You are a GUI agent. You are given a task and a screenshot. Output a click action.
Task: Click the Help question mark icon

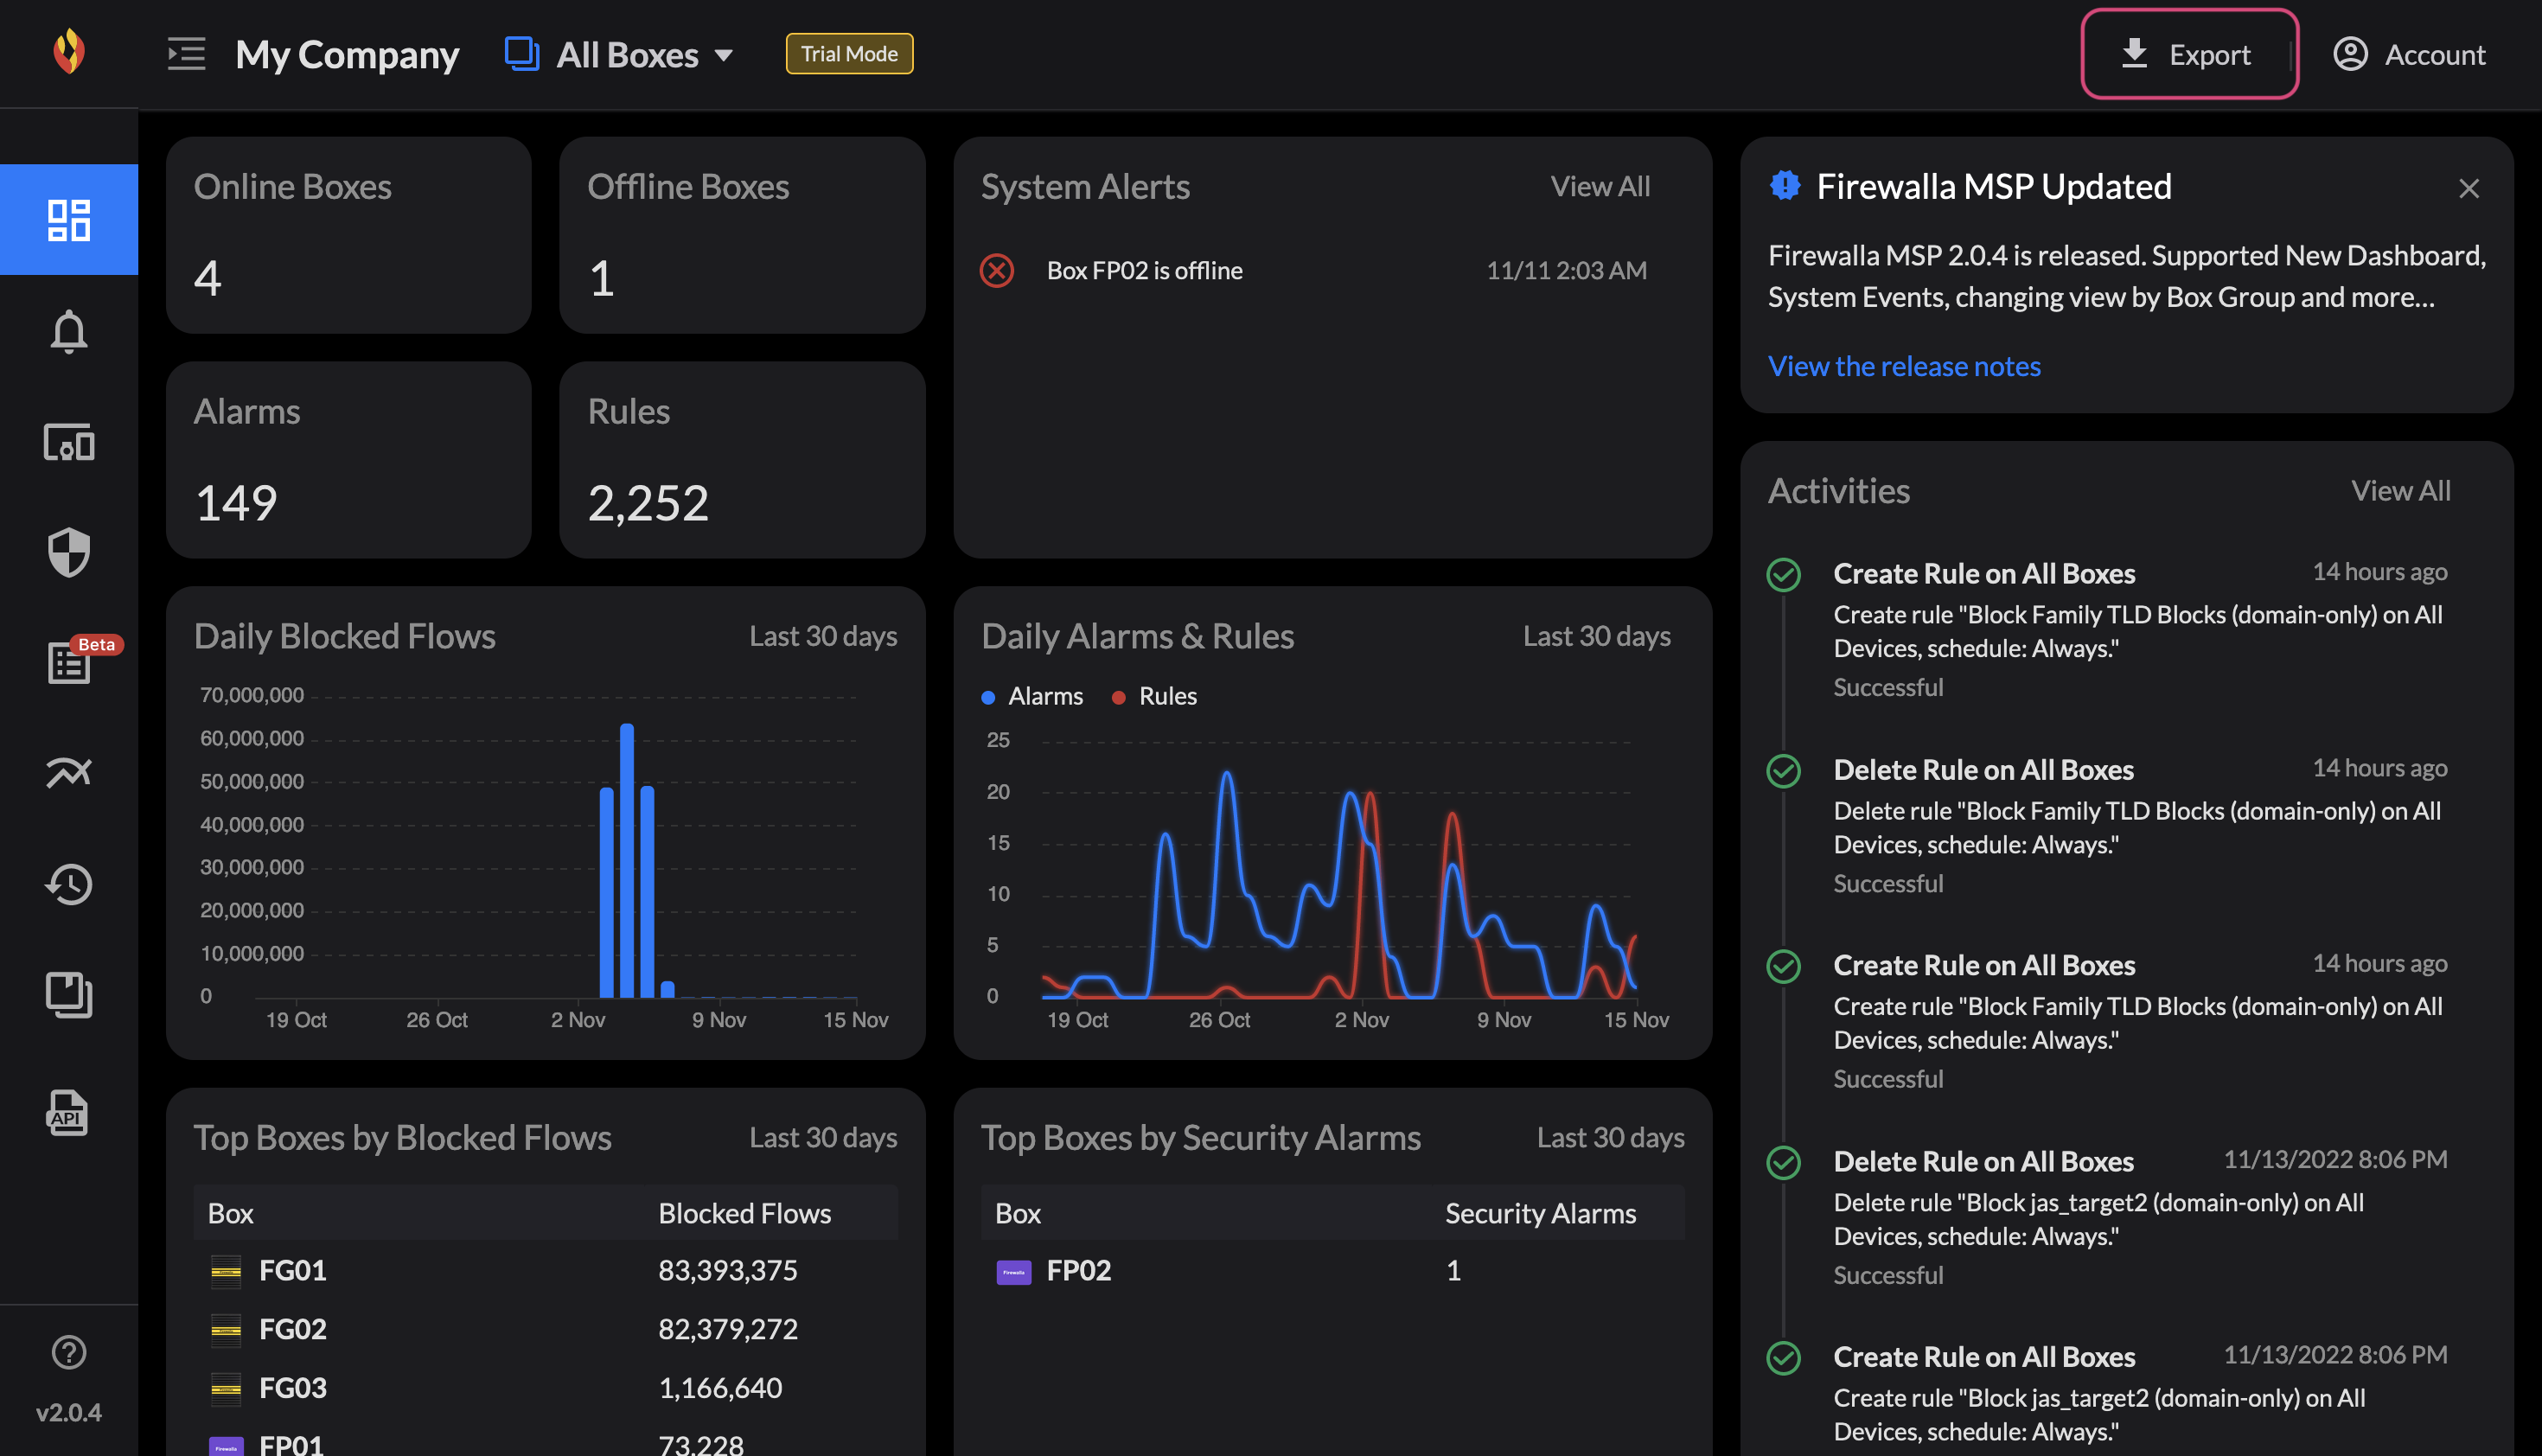pyautogui.click(x=69, y=1352)
